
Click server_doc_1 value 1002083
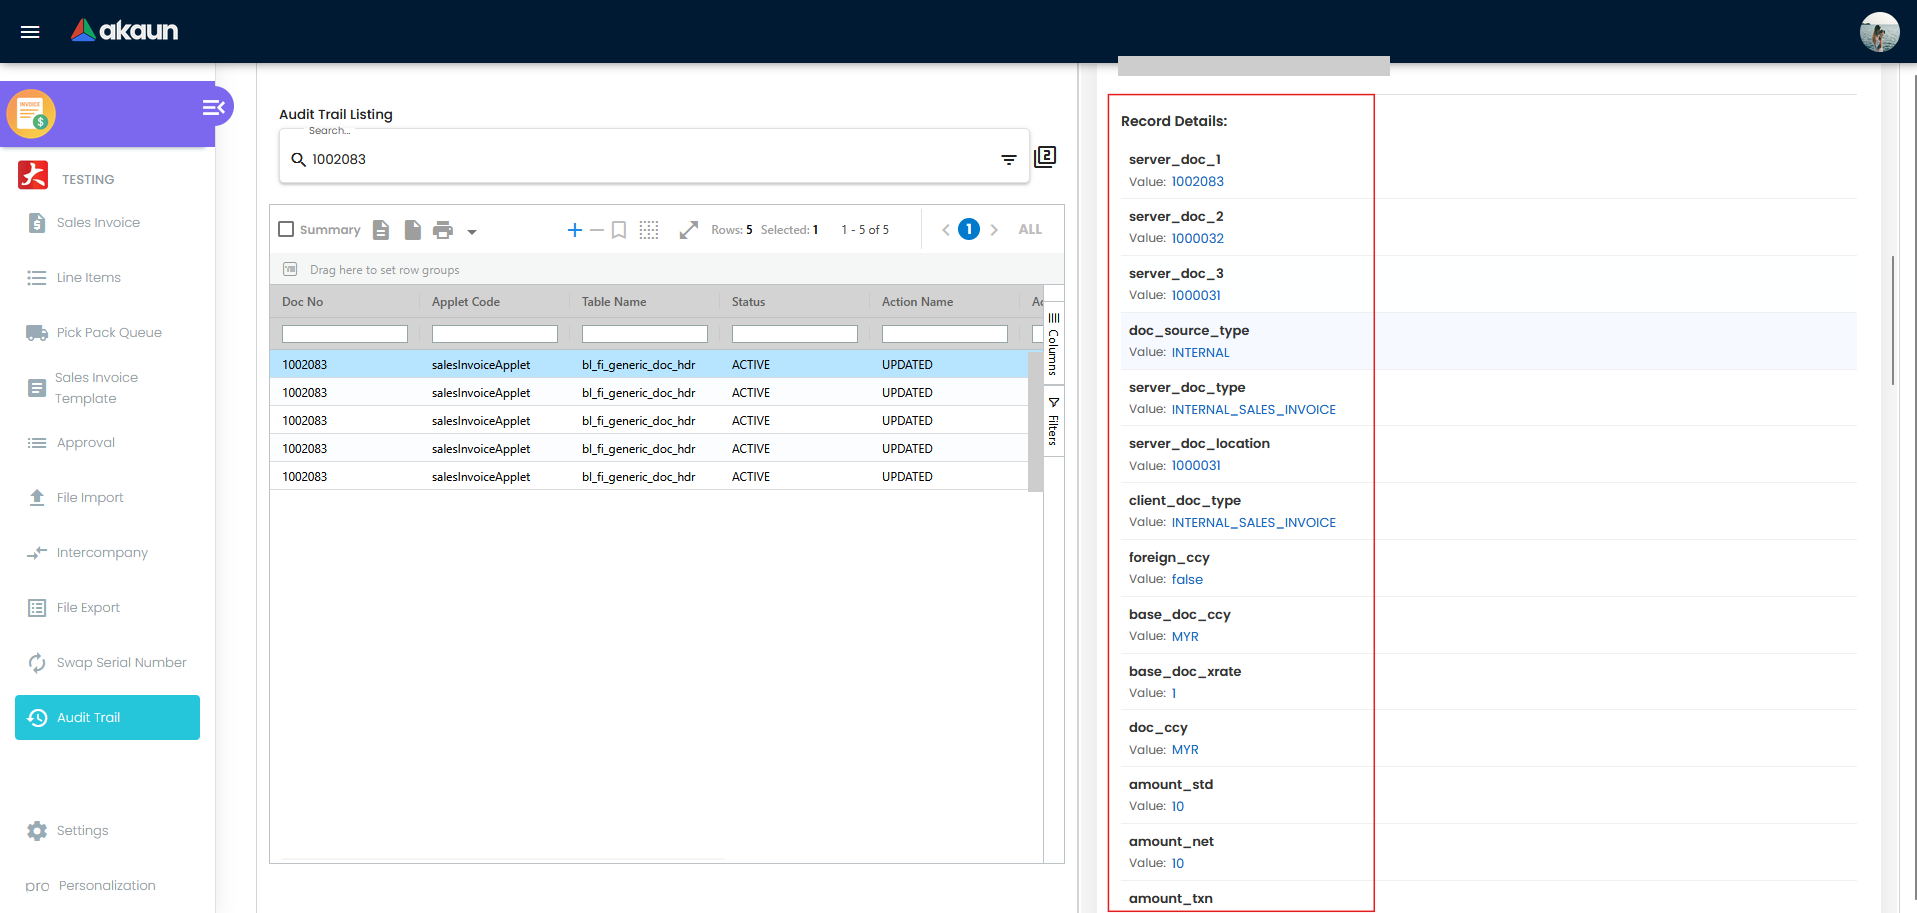pos(1197,182)
